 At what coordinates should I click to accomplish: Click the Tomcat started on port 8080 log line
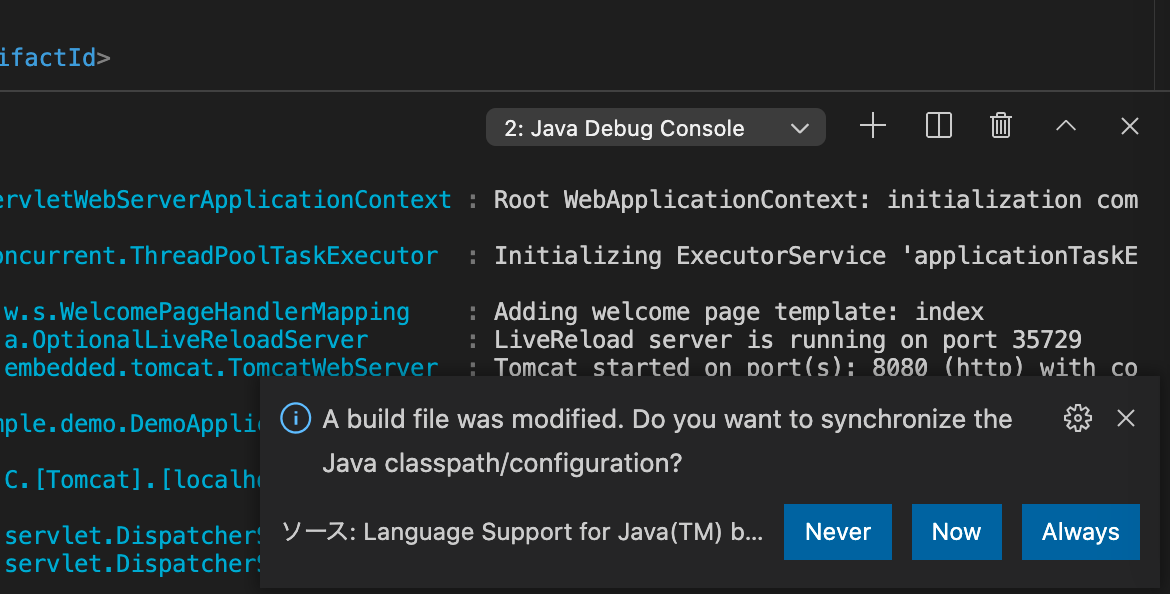(x=815, y=367)
